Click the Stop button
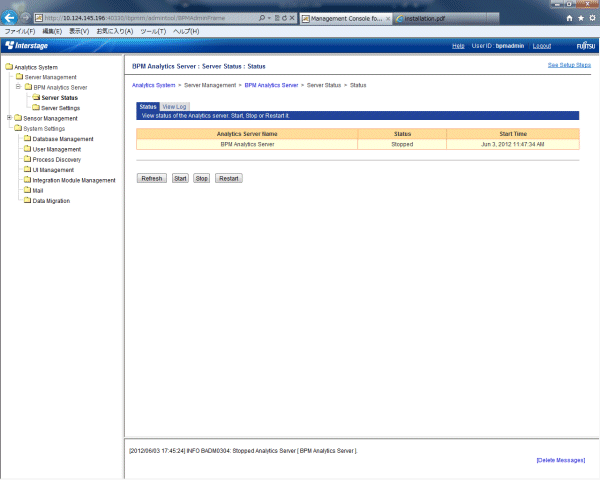 (x=202, y=178)
